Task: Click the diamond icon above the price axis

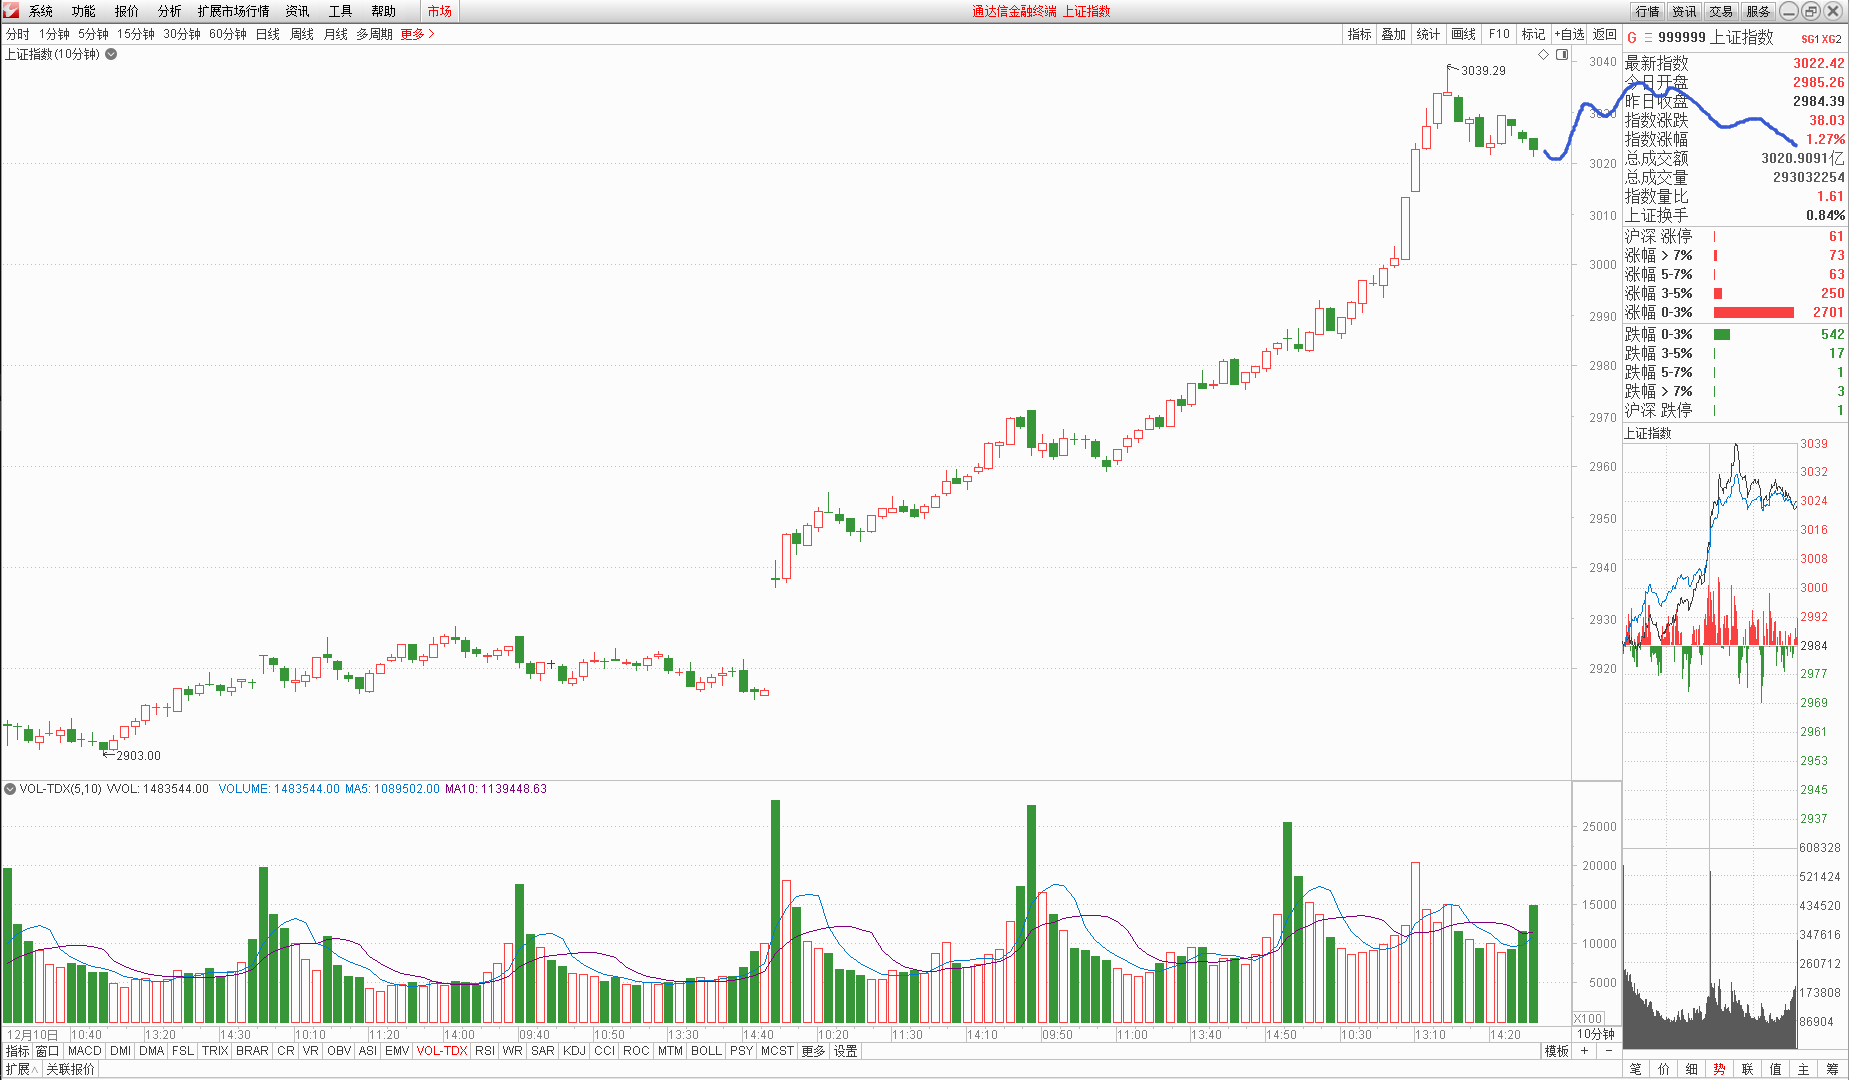Action: point(1543,54)
